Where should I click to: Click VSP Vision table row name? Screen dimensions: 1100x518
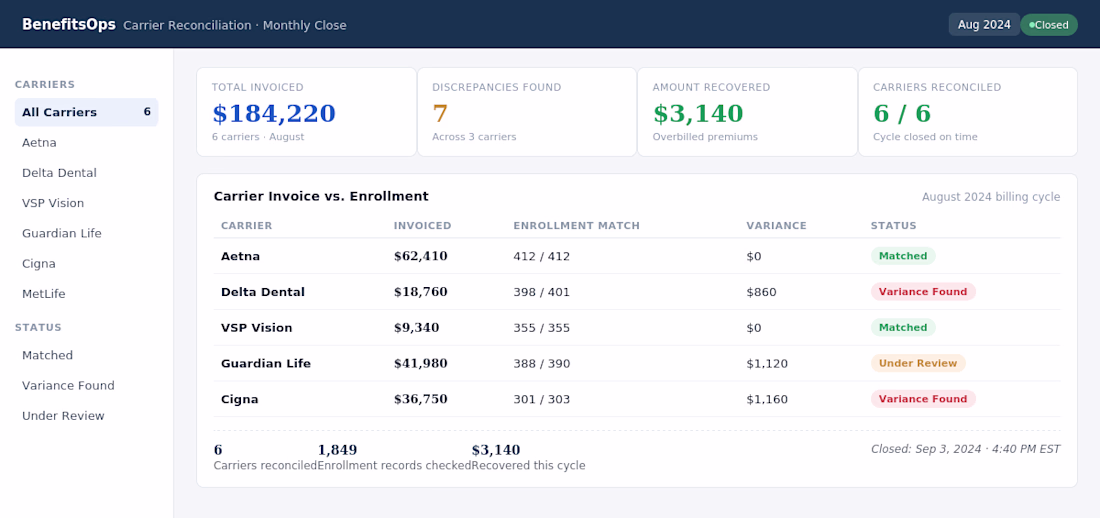point(257,328)
